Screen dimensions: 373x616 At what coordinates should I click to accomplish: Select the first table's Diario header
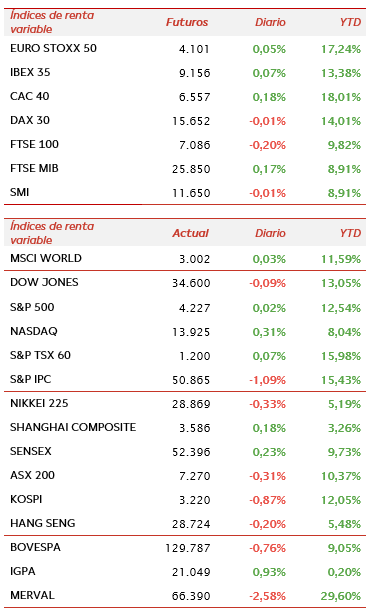coord(270,22)
